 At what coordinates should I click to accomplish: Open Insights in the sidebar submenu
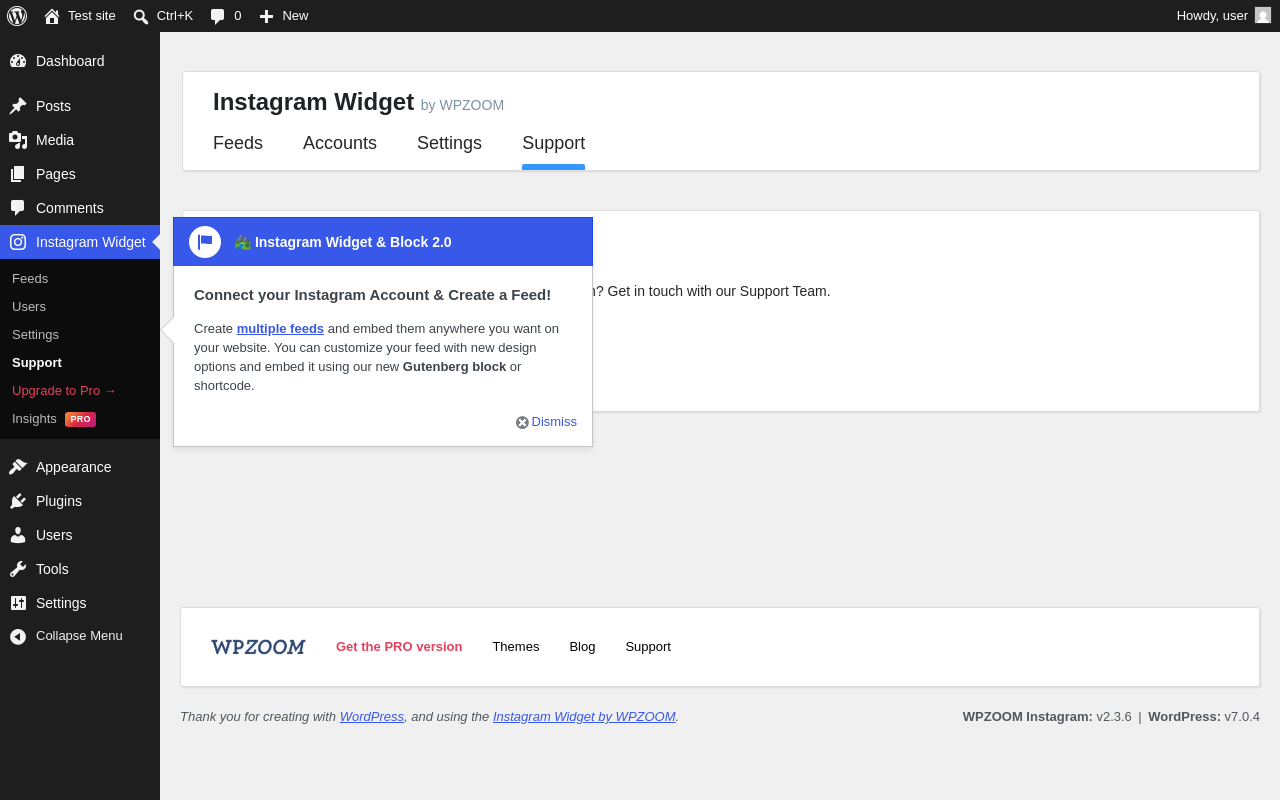click(x=34, y=418)
